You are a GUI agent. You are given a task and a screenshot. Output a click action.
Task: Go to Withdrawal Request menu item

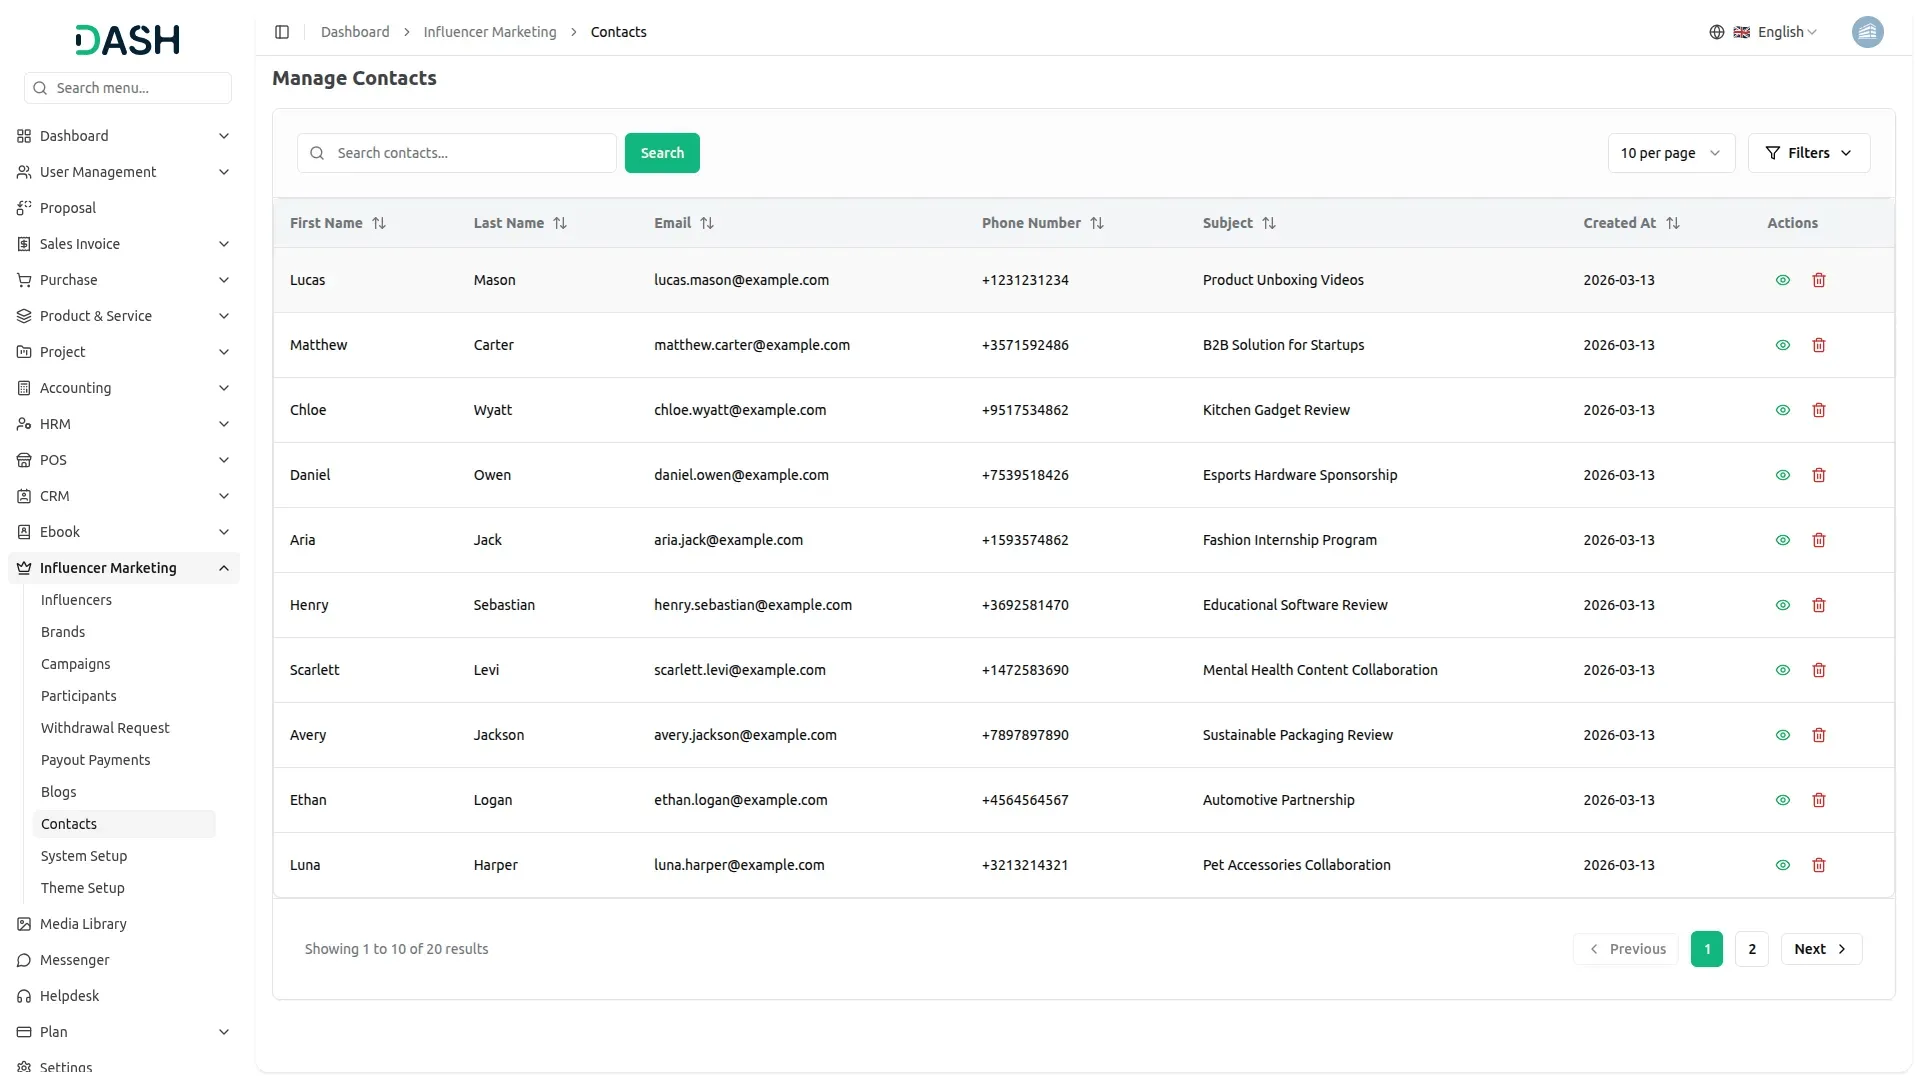coord(105,728)
